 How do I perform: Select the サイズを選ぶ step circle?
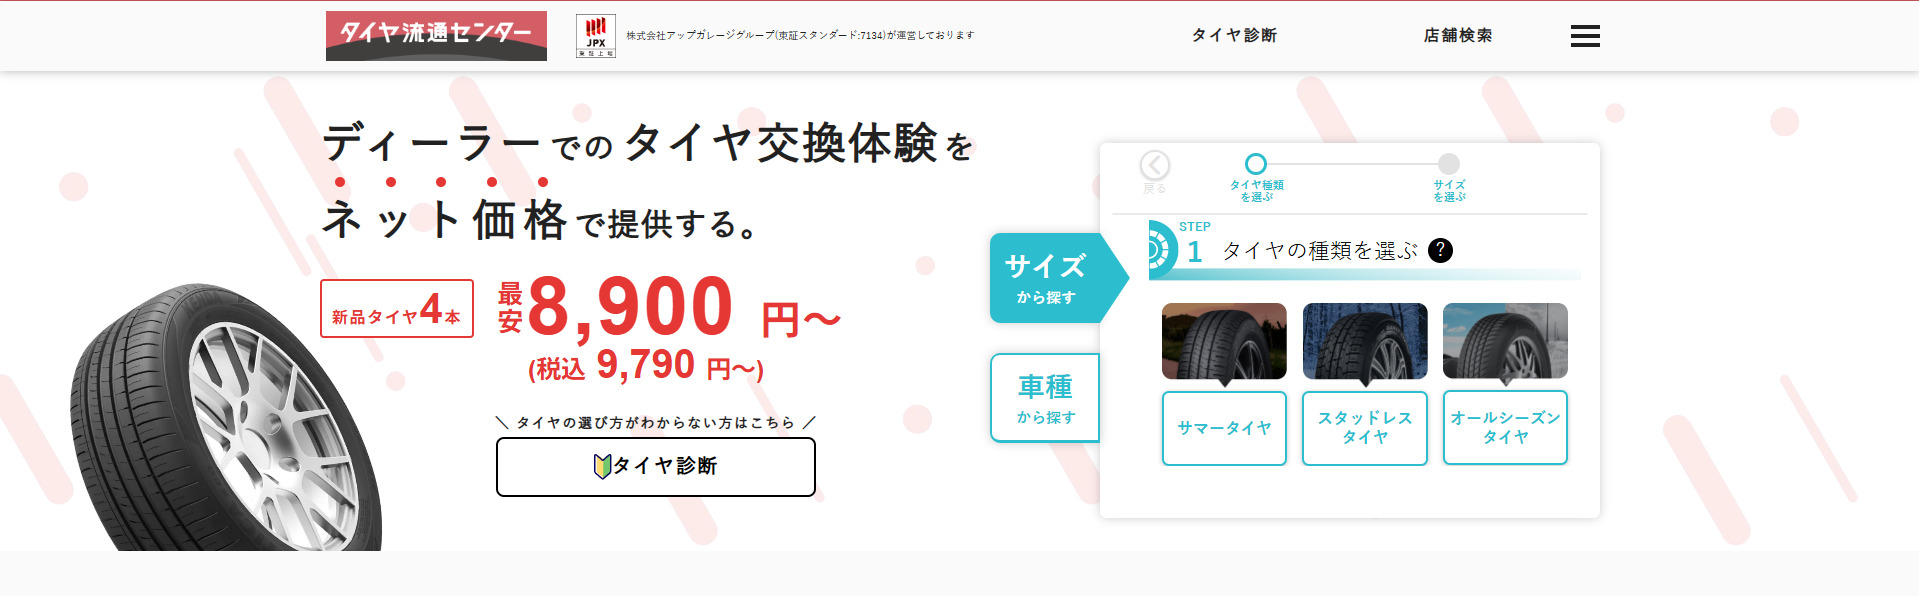click(1449, 163)
